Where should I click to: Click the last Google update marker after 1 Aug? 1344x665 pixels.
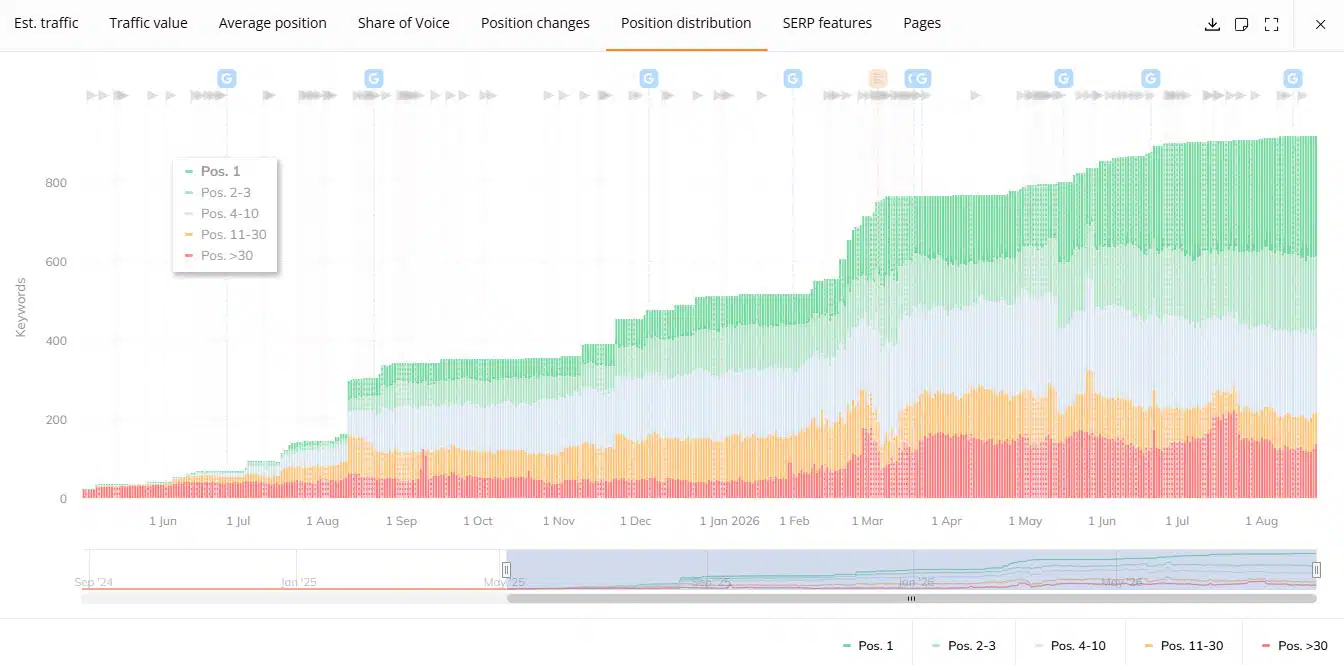[1293, 78]
